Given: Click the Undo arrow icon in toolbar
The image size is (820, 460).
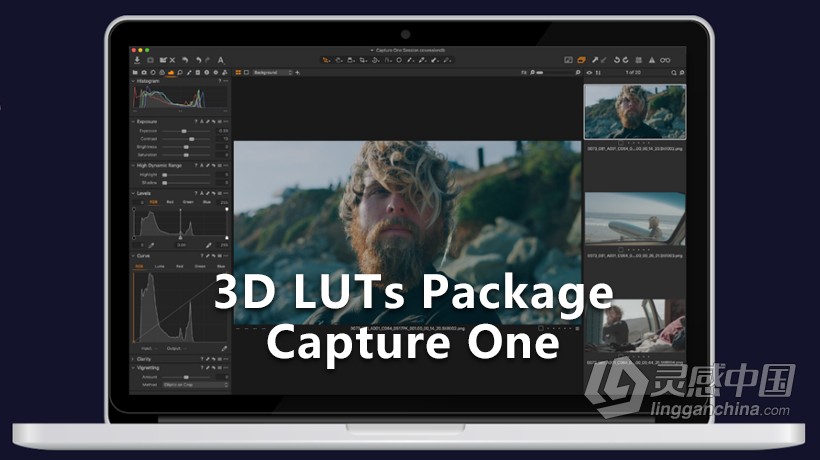Looking at the screenshot, I should click(x=198, y=60).
